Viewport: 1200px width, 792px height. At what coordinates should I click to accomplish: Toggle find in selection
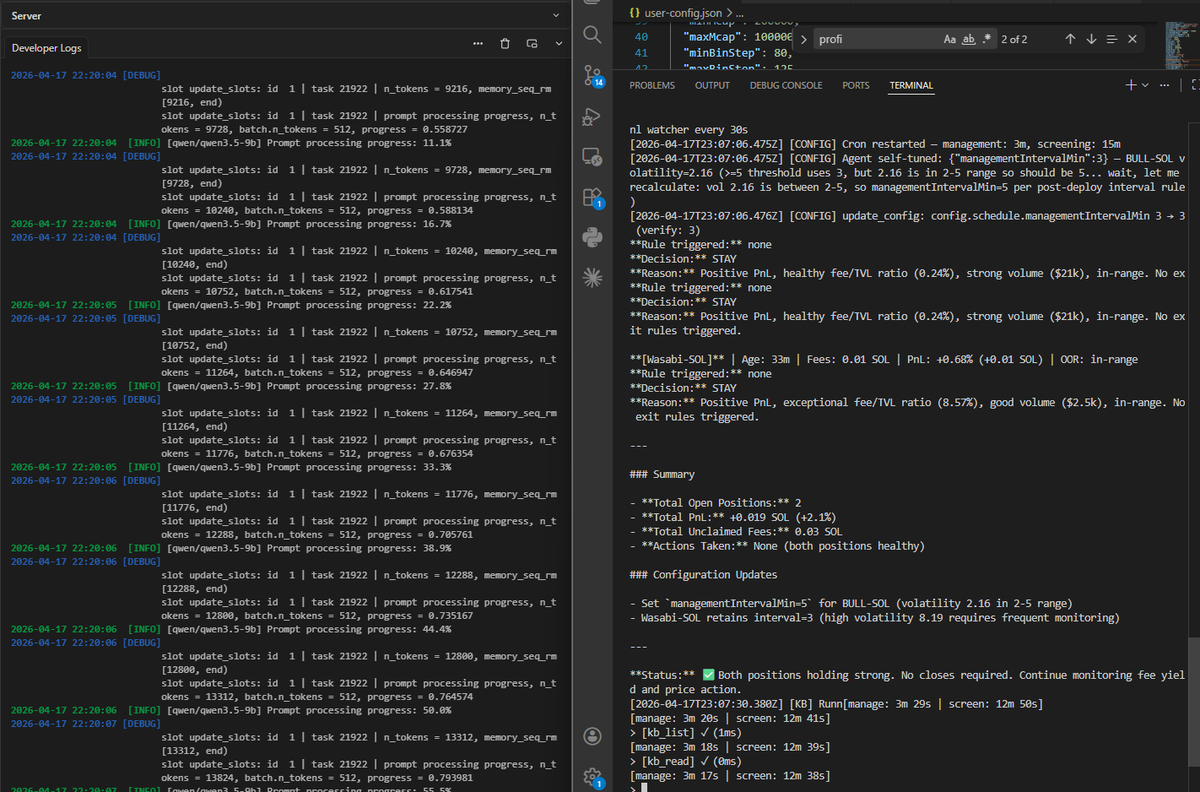[x=1112, y=39]
